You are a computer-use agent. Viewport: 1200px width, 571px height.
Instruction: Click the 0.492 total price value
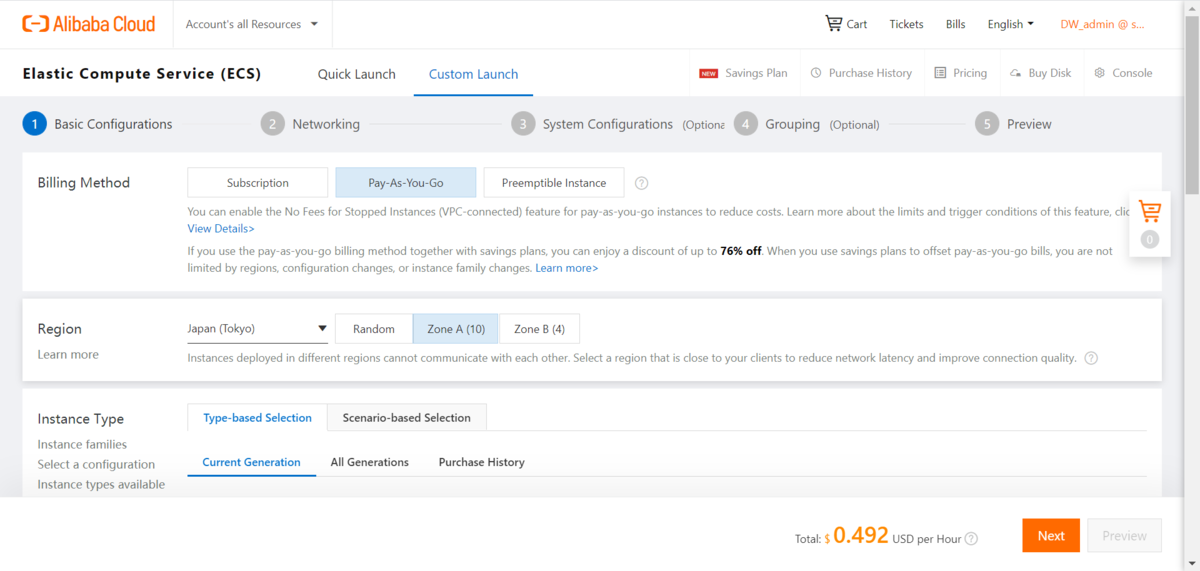tap(861, 535)
